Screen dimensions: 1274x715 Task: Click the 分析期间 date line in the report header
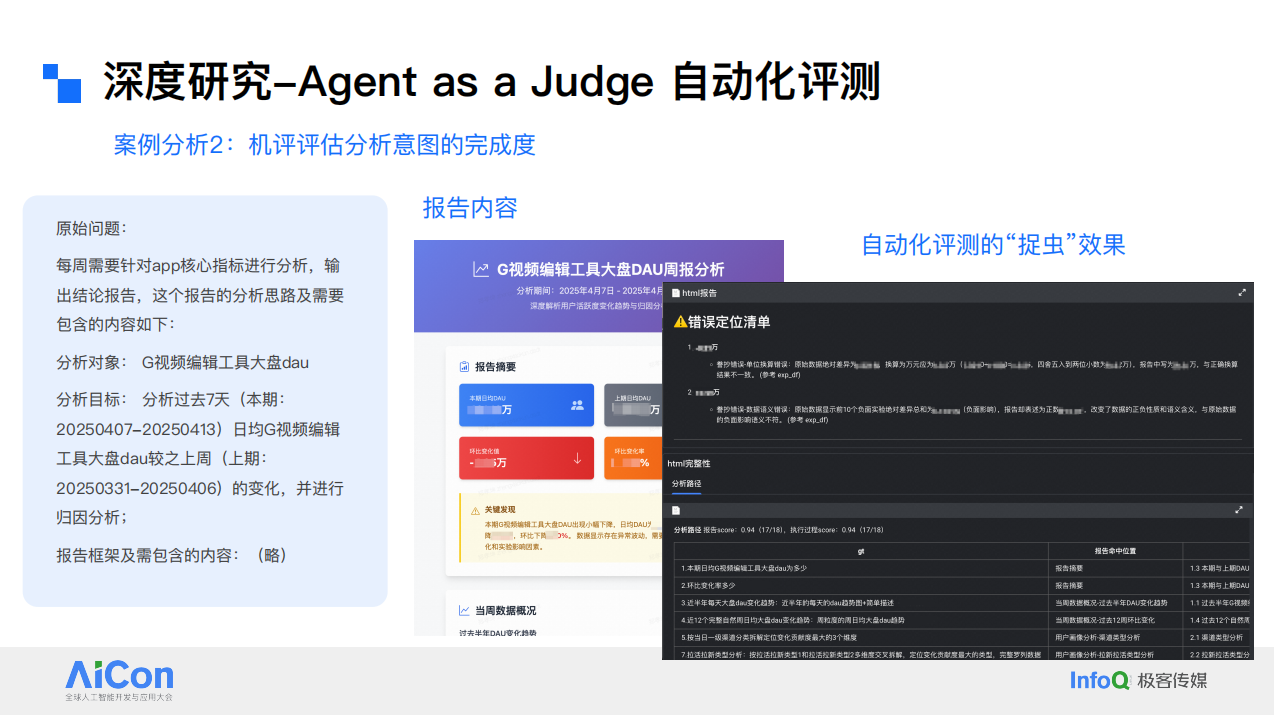click(590, 290)
